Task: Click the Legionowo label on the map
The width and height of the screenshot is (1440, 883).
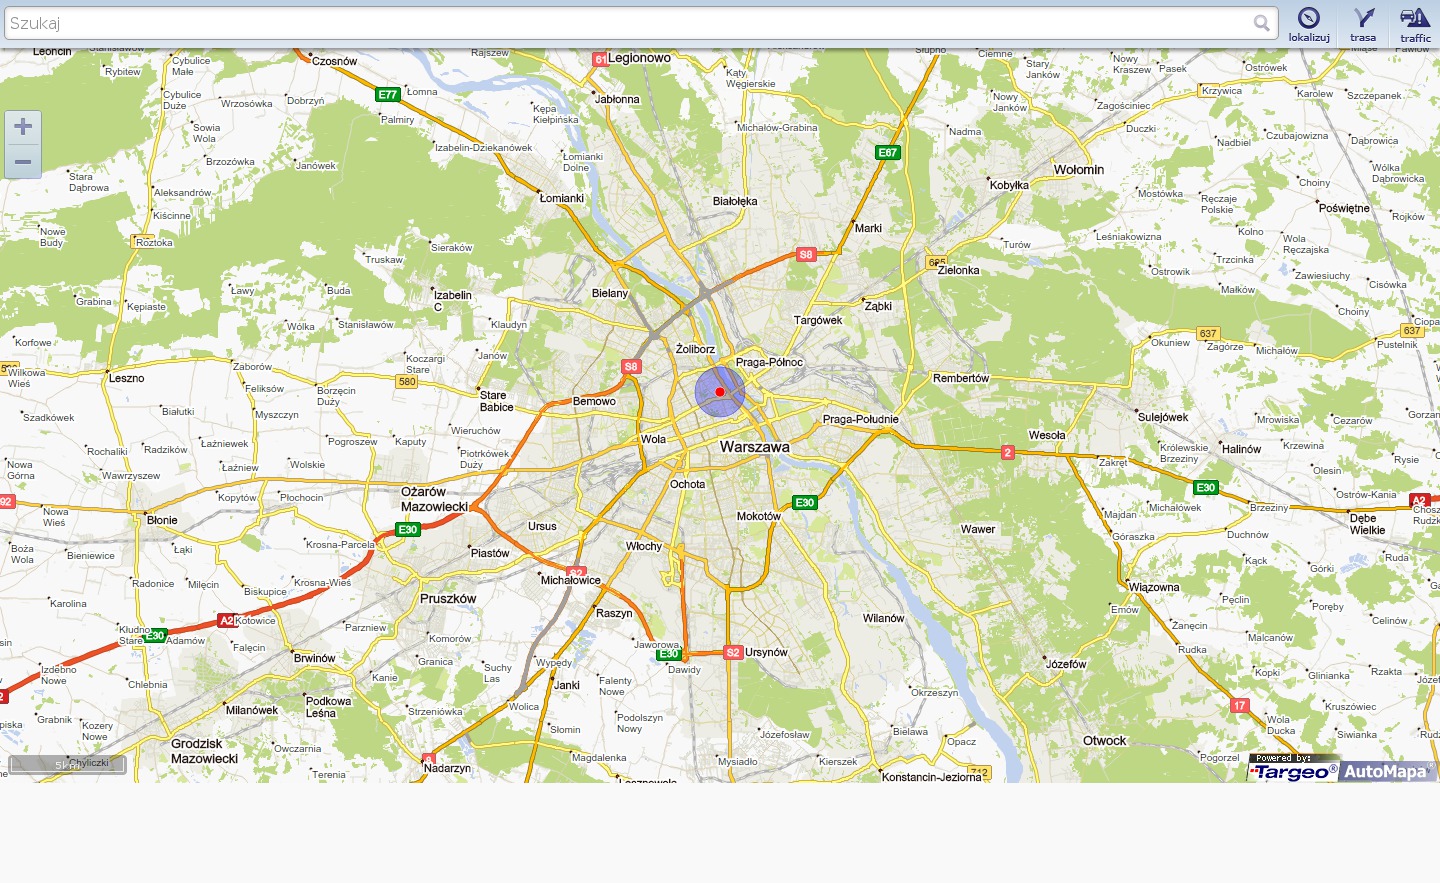Action: point(639,58)
